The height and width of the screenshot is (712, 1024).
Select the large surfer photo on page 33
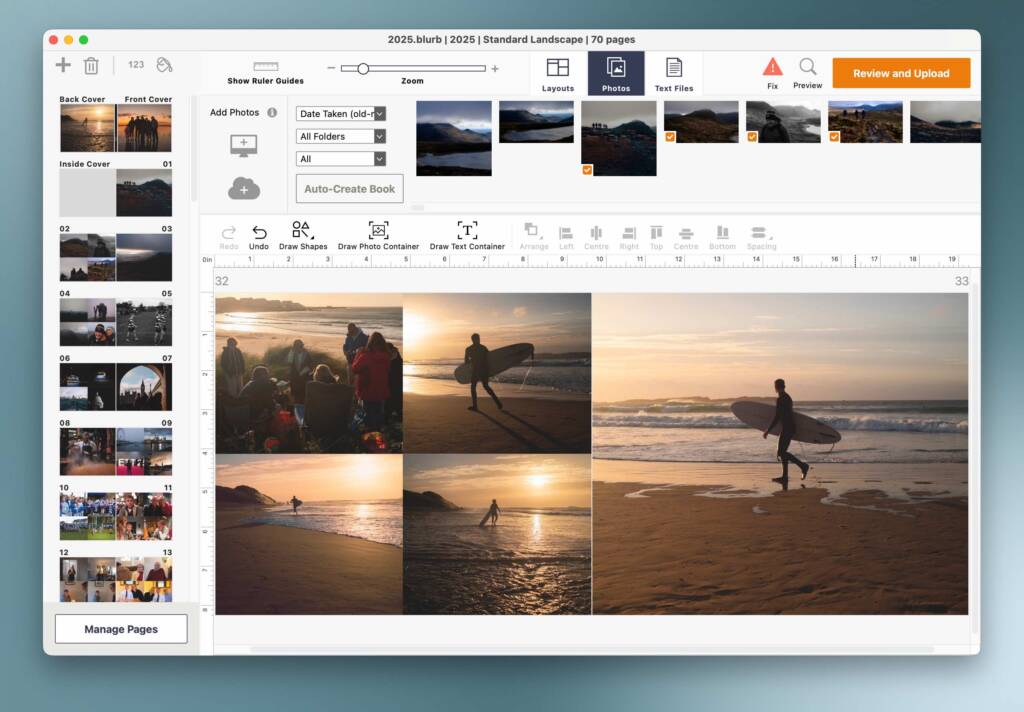coord(780,453)
